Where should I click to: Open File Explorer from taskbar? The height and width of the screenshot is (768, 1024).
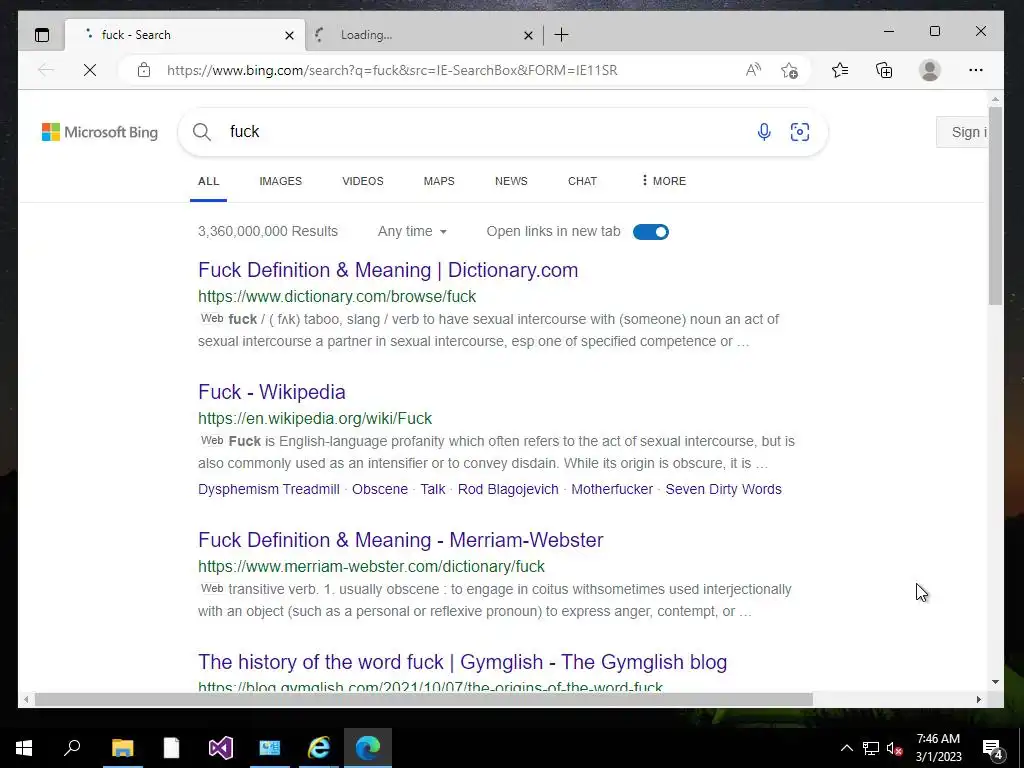tap(122, 748)
